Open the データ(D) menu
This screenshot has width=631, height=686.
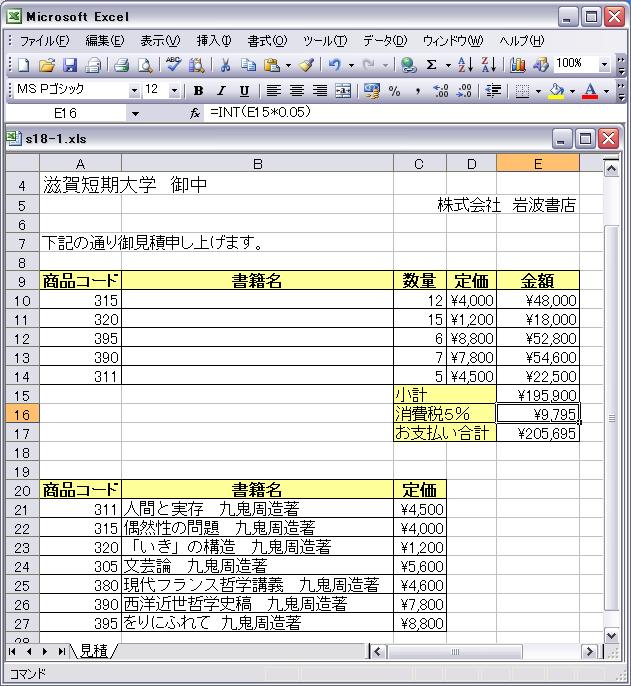pyautogui.click(x=385, y=41)
